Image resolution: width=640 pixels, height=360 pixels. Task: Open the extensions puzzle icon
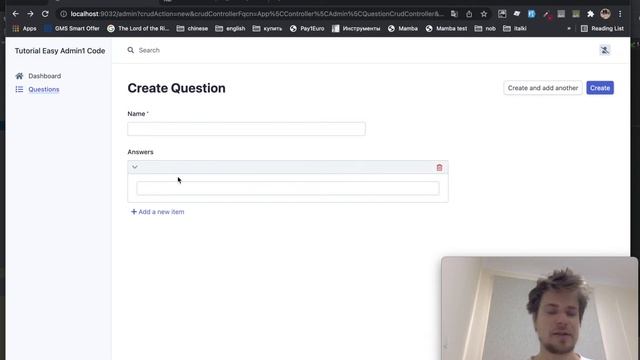tap(590, 14)
